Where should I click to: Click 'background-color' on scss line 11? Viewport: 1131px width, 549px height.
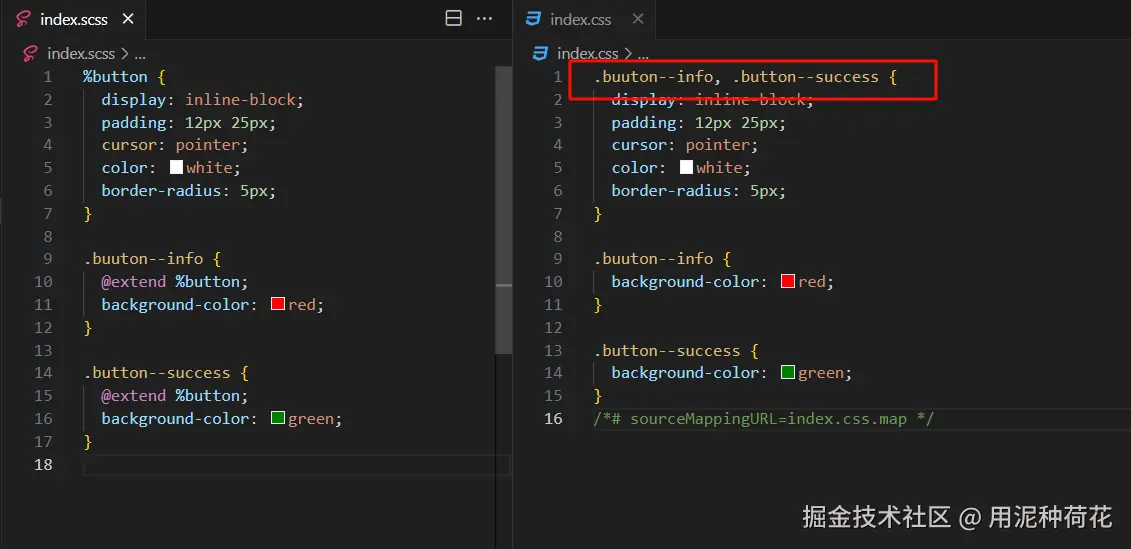(x=175, y=304)
